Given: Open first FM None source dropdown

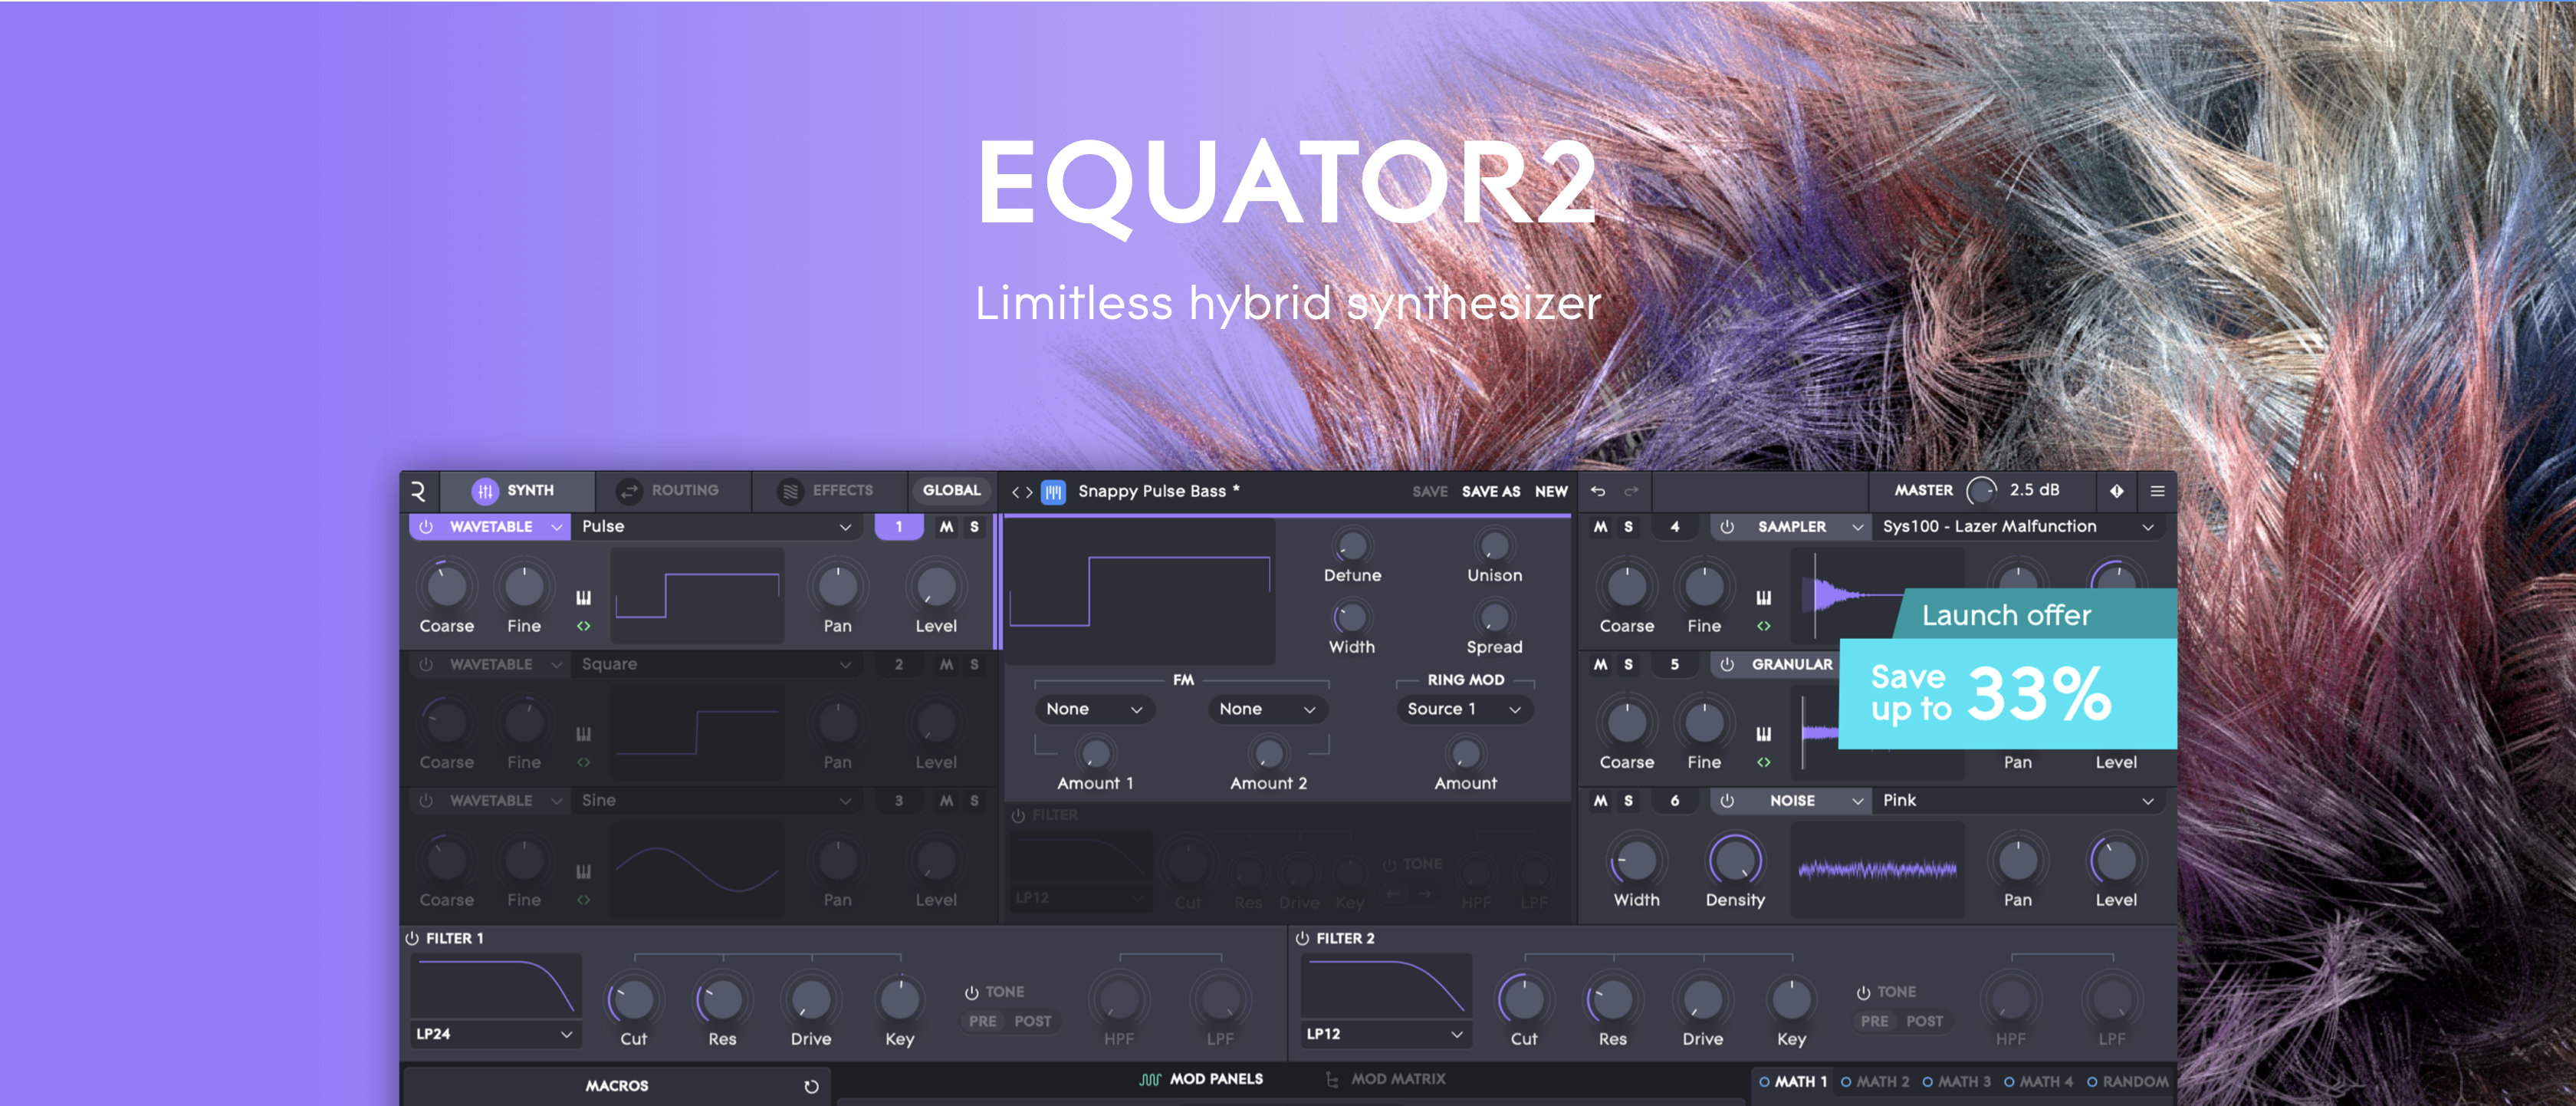Looking at the screenshot, I should (x=1094, y=709).
